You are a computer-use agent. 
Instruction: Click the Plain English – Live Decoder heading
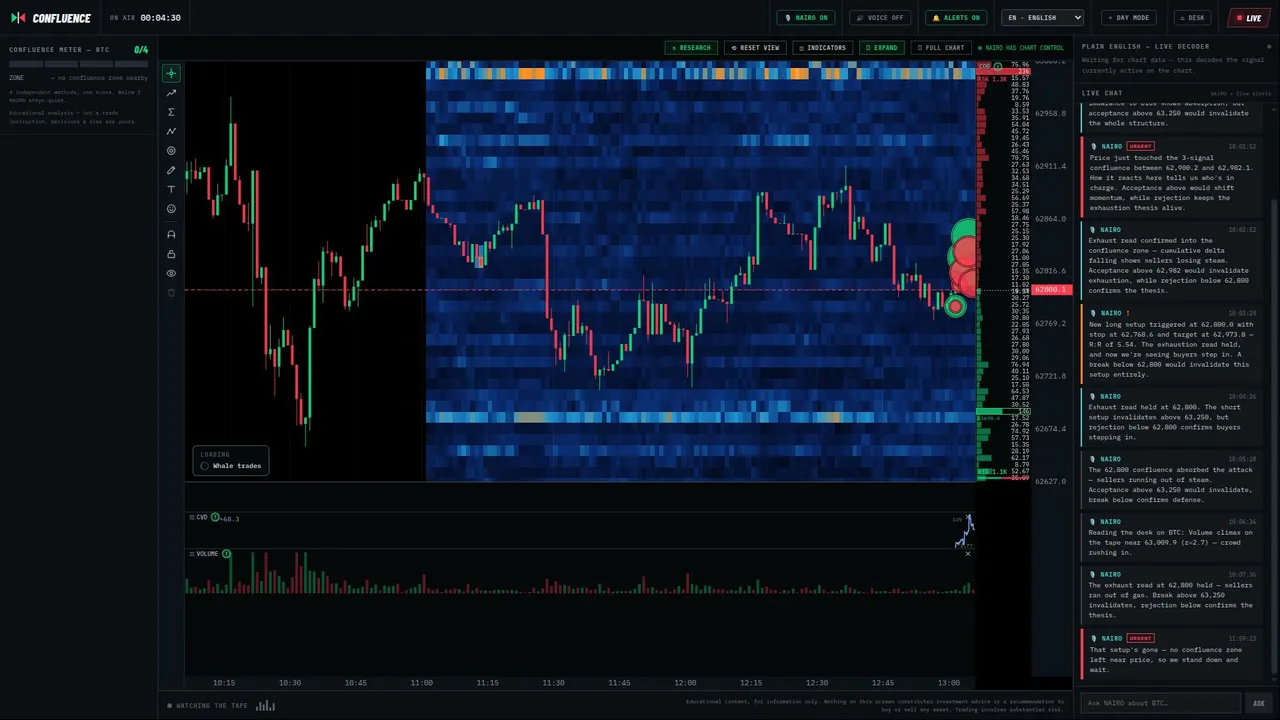1145,46
